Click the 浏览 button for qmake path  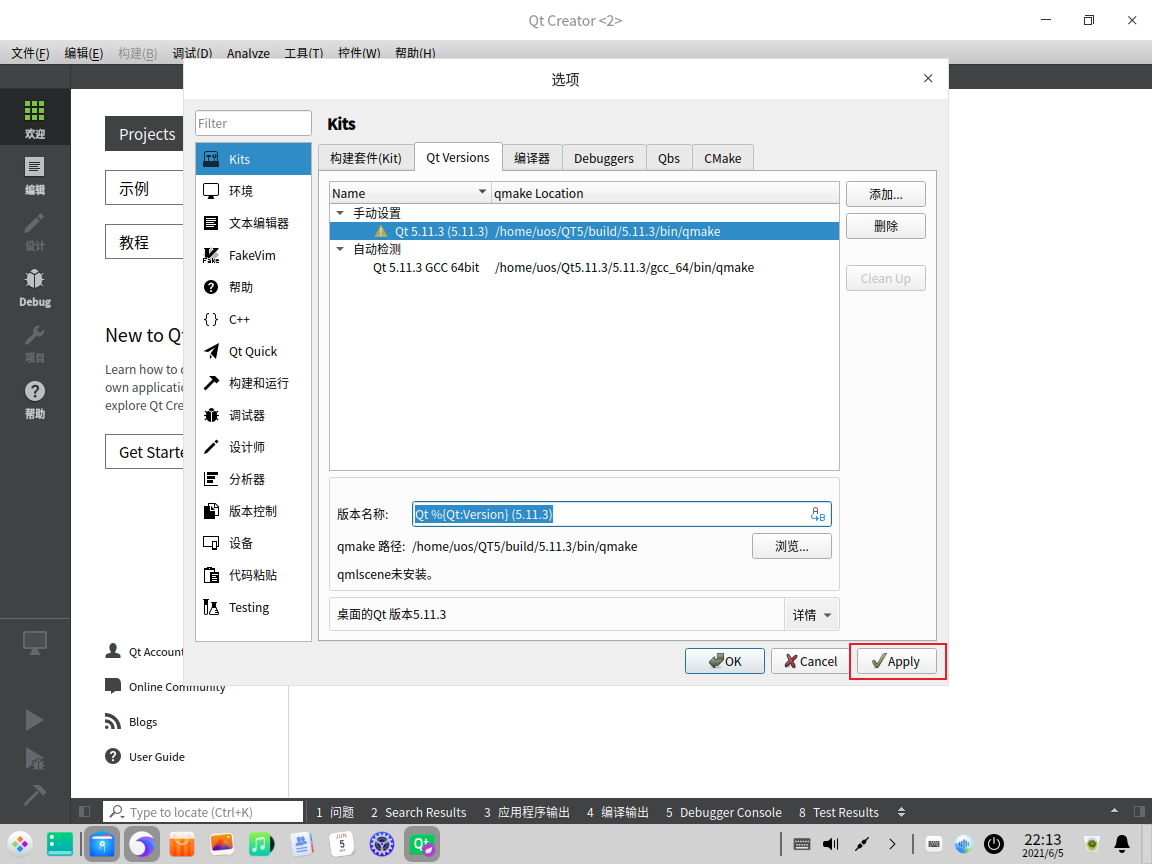[x=791, y=546]
